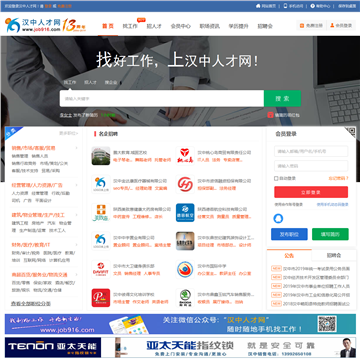The image size is (360, 360).
Task: Open the 学历提升 nav menu item
Action: pos(238,26)
